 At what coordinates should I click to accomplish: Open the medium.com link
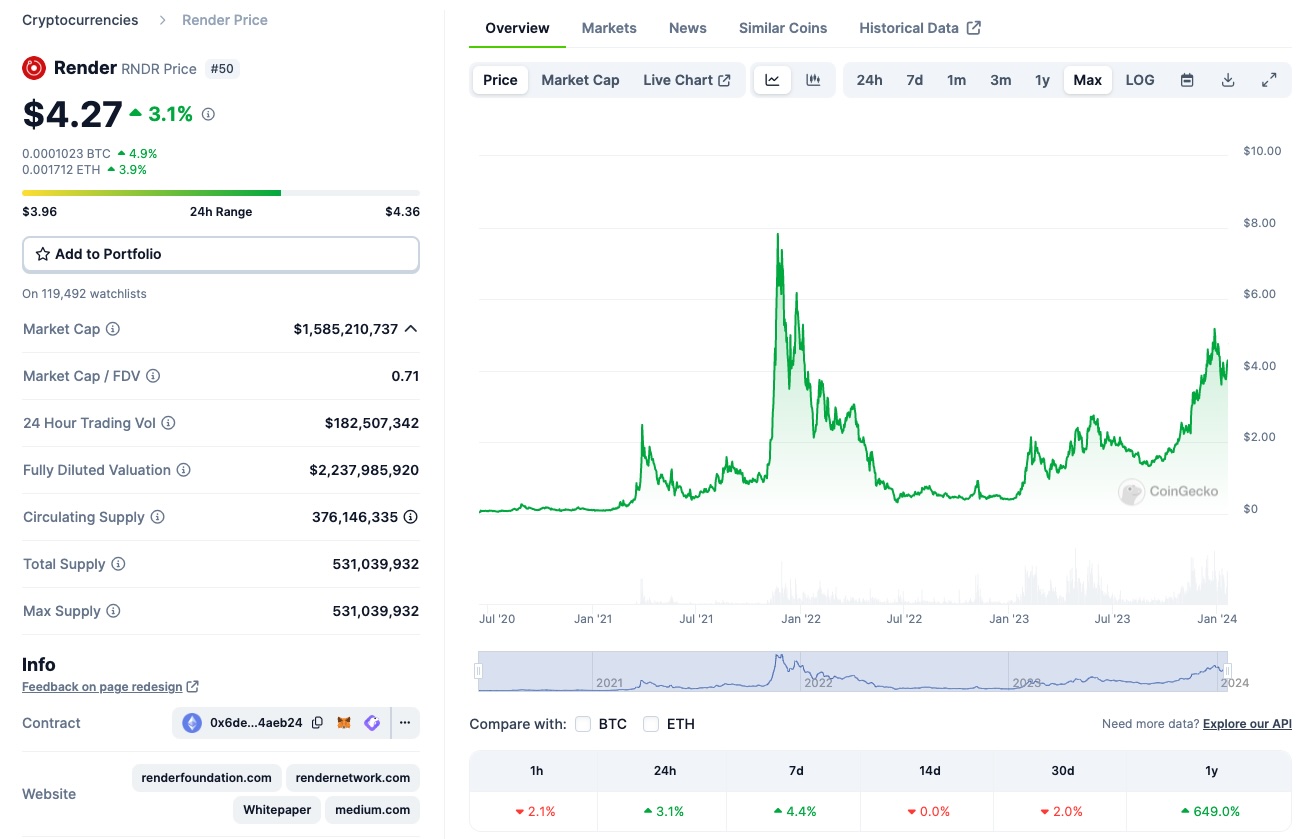point(372,809)
